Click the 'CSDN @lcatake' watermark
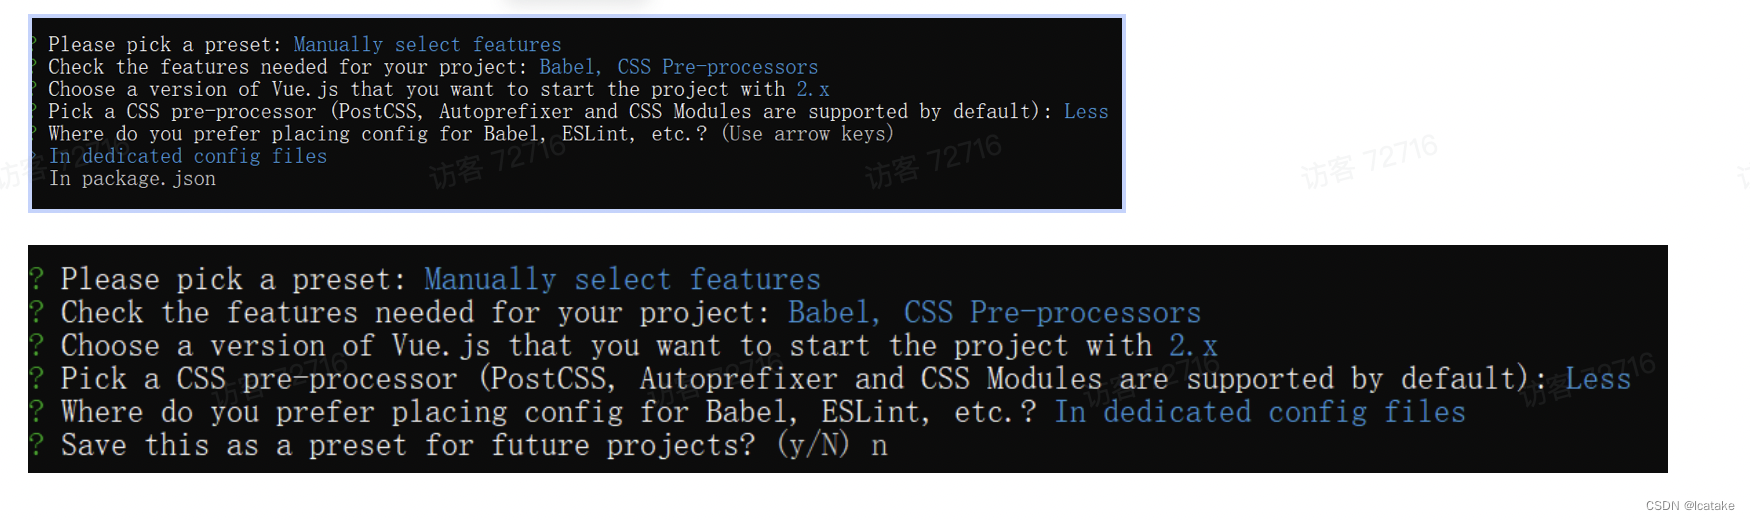This screenshot has width=1750, height=520. click(x=1690, y=506)
